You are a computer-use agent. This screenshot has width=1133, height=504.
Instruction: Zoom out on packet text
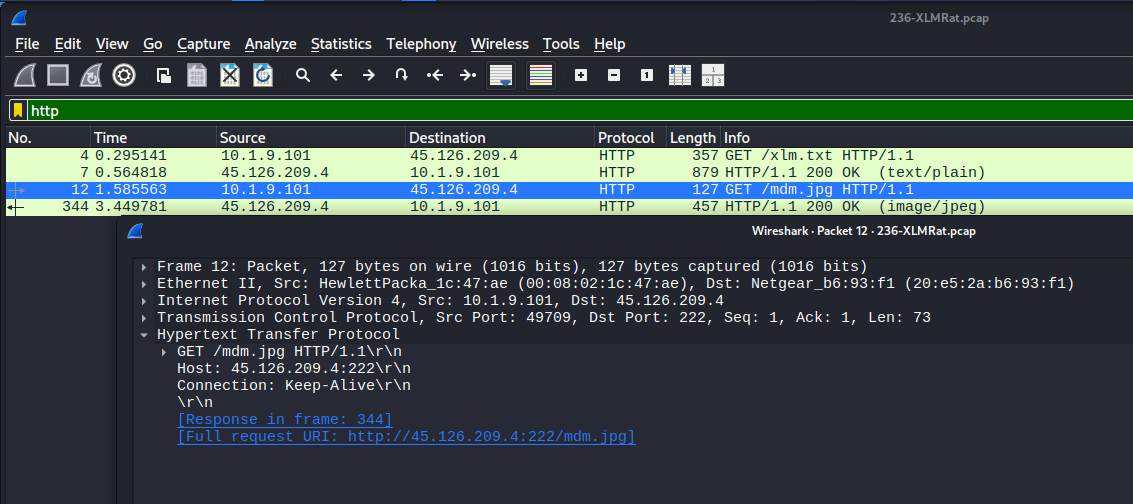coord(613,75)
